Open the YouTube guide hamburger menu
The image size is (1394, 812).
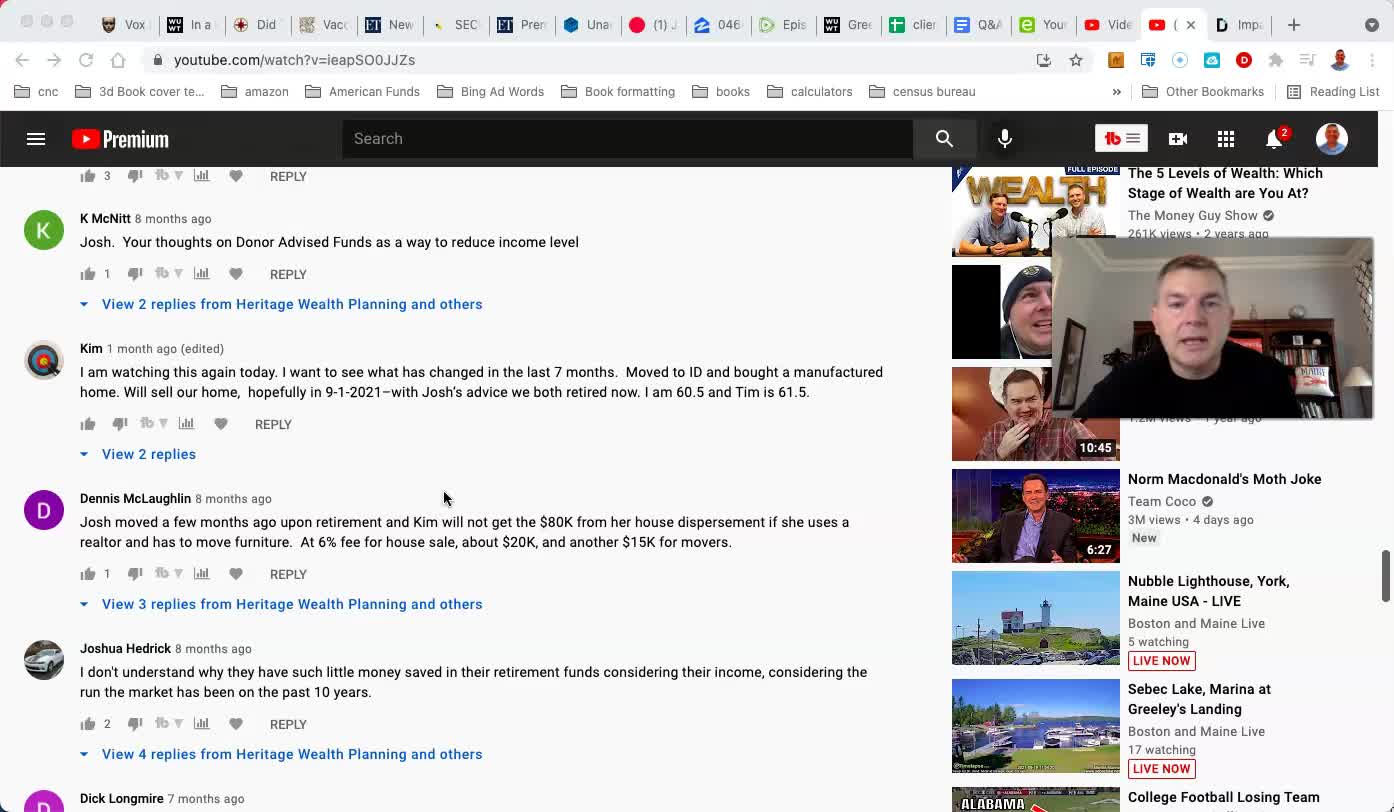36,139
